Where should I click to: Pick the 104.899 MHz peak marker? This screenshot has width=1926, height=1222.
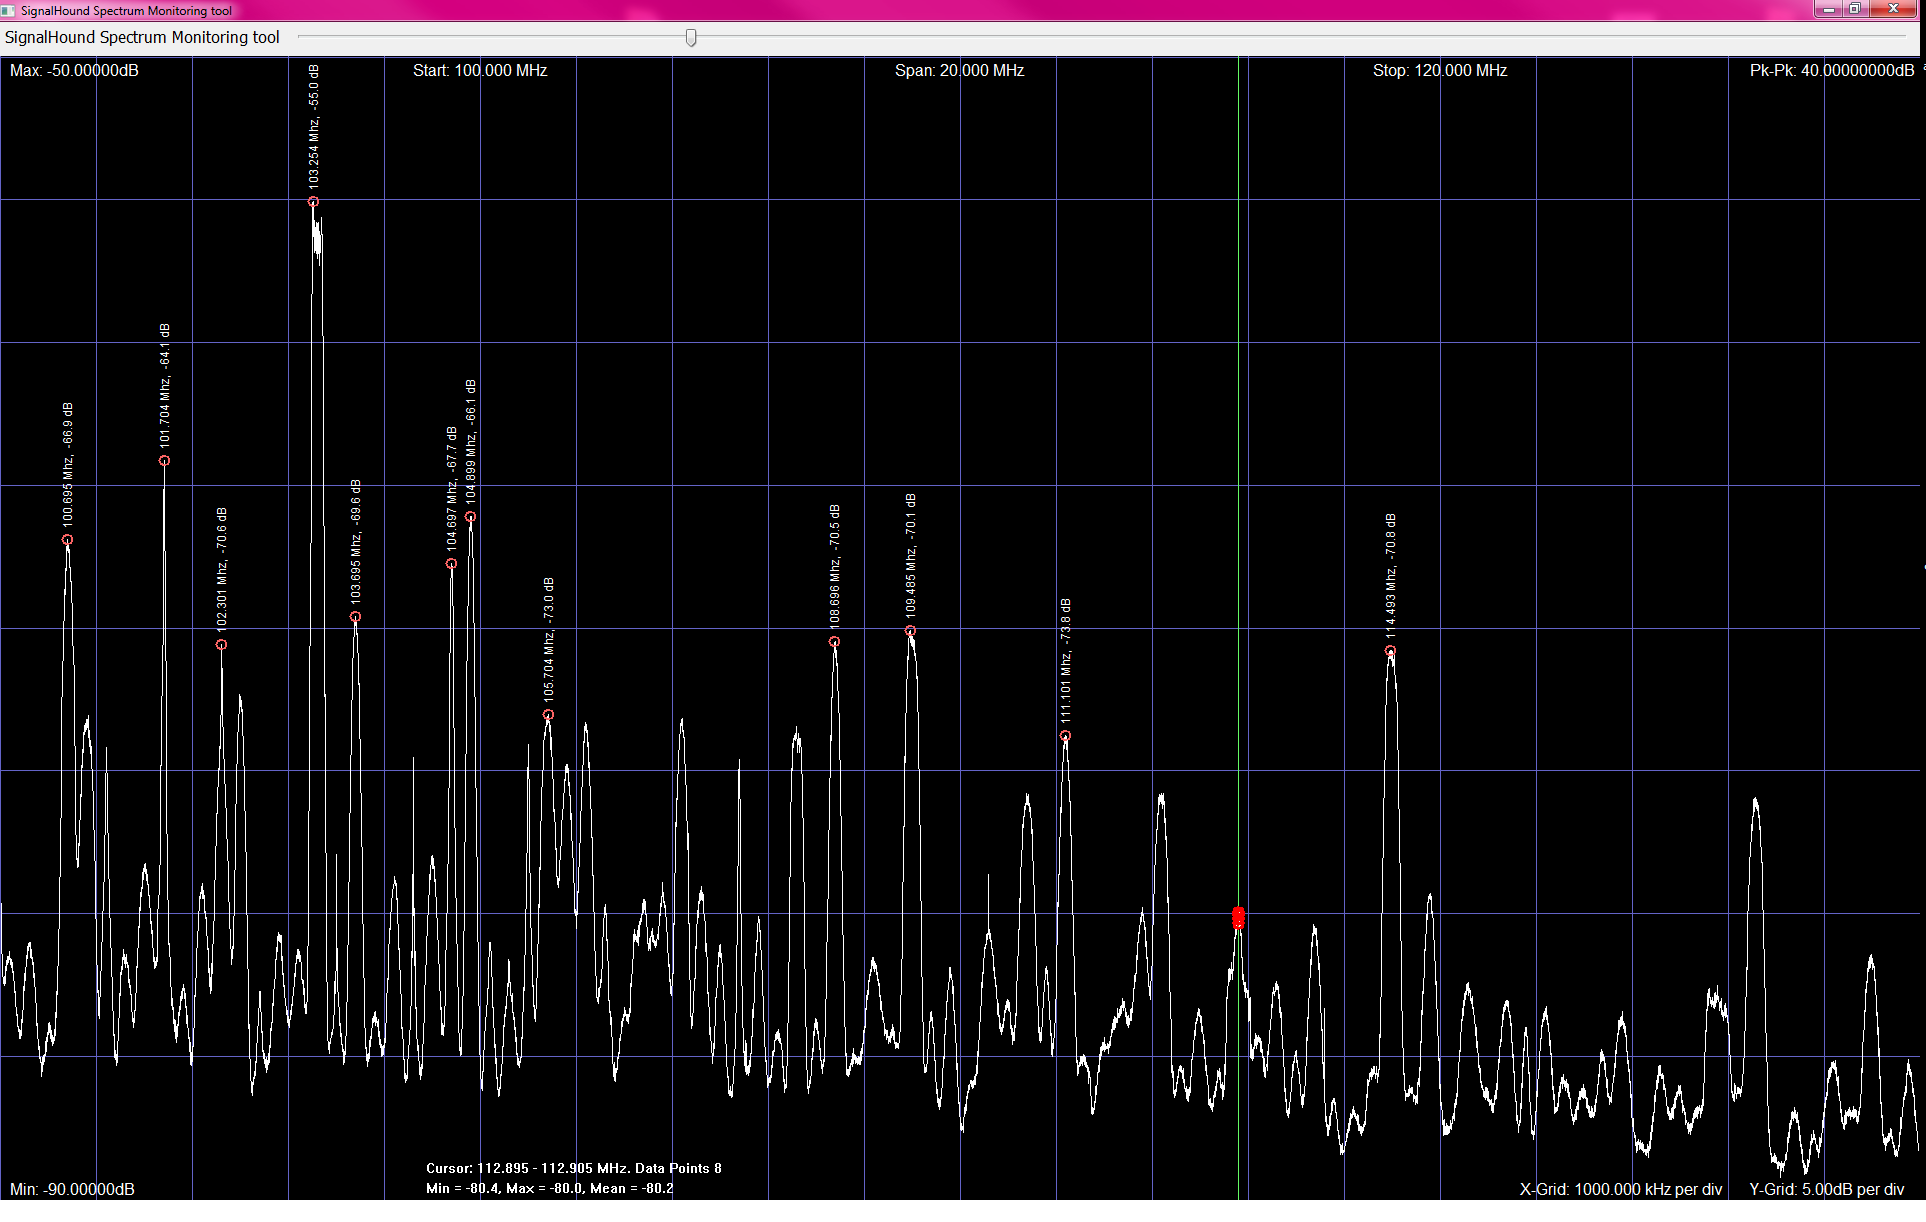[470, 517]
